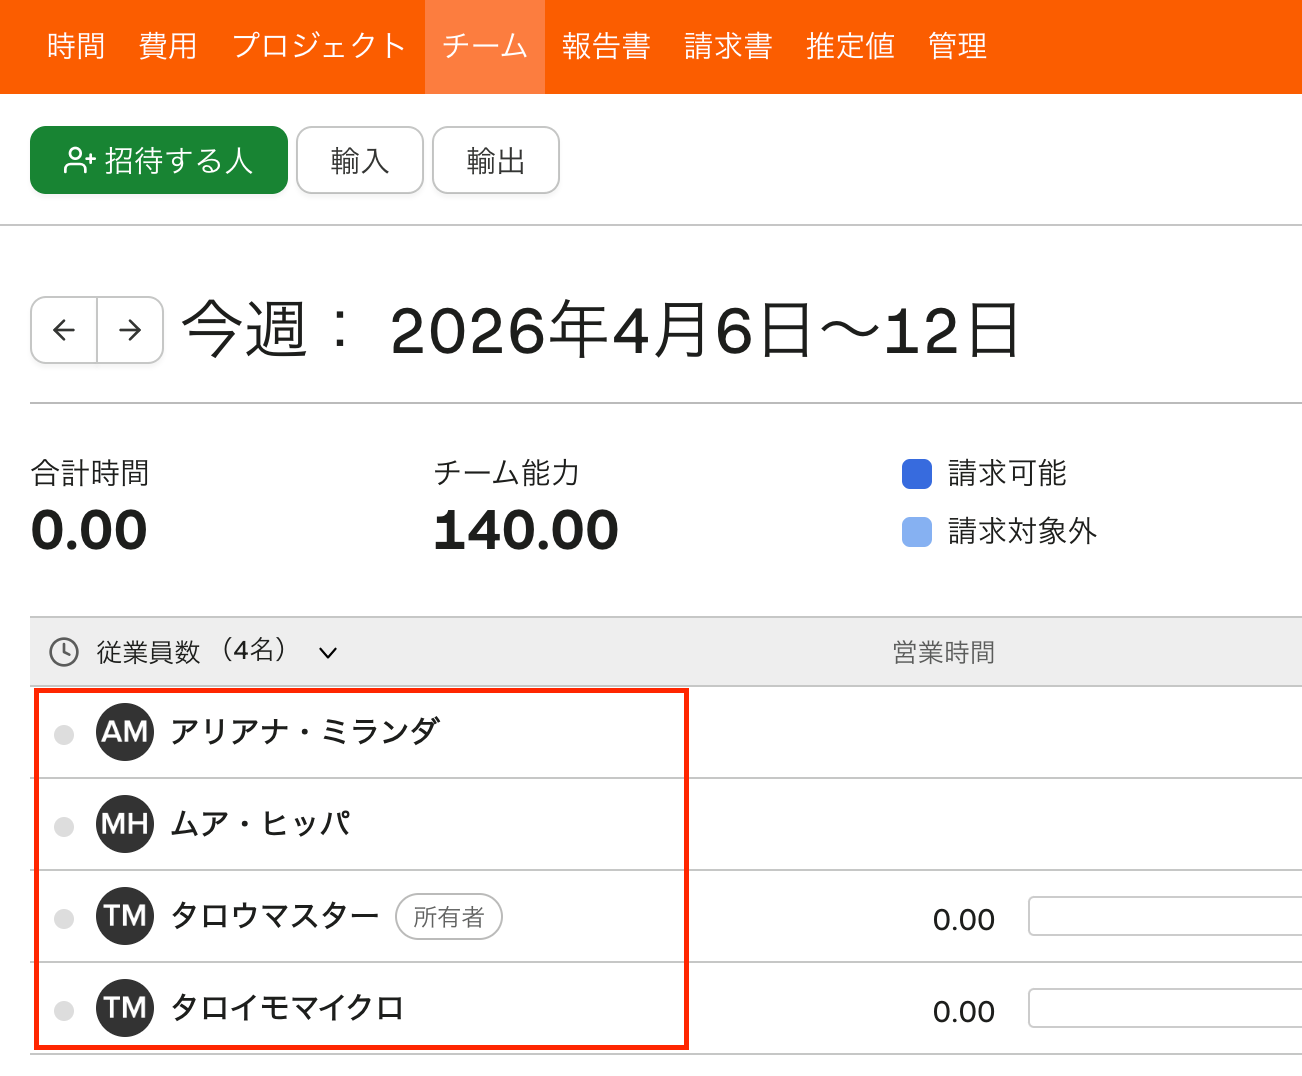The height and width of the screenshot is (1076, 1302).
Task: Click the AM avatar for アリアナ・ミランダ
Action: pos(125,732)
